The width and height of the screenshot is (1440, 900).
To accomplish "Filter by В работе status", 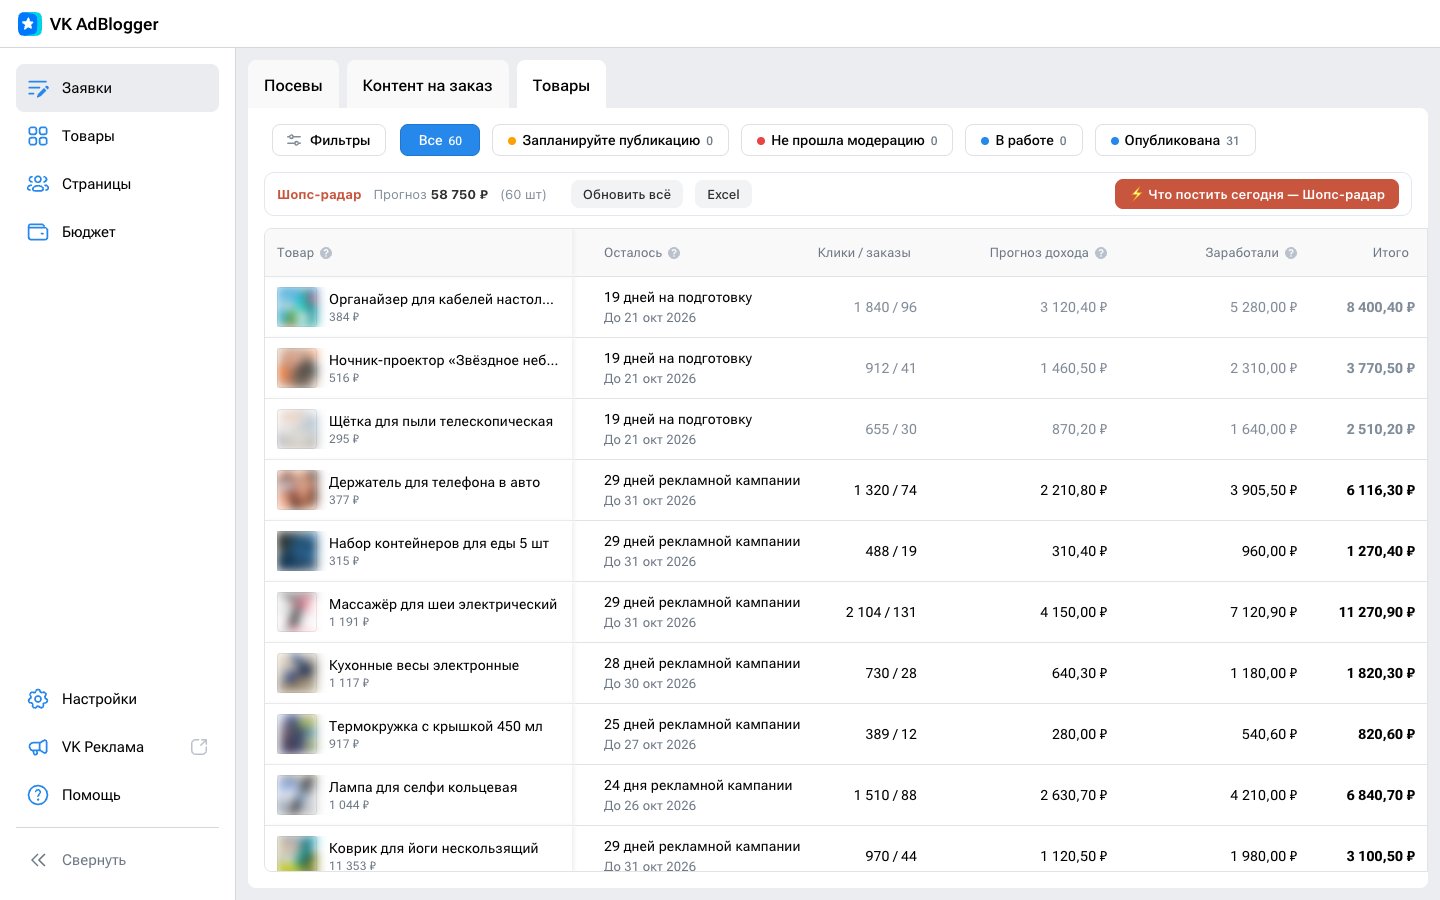I will click(x=1024, y=140).
